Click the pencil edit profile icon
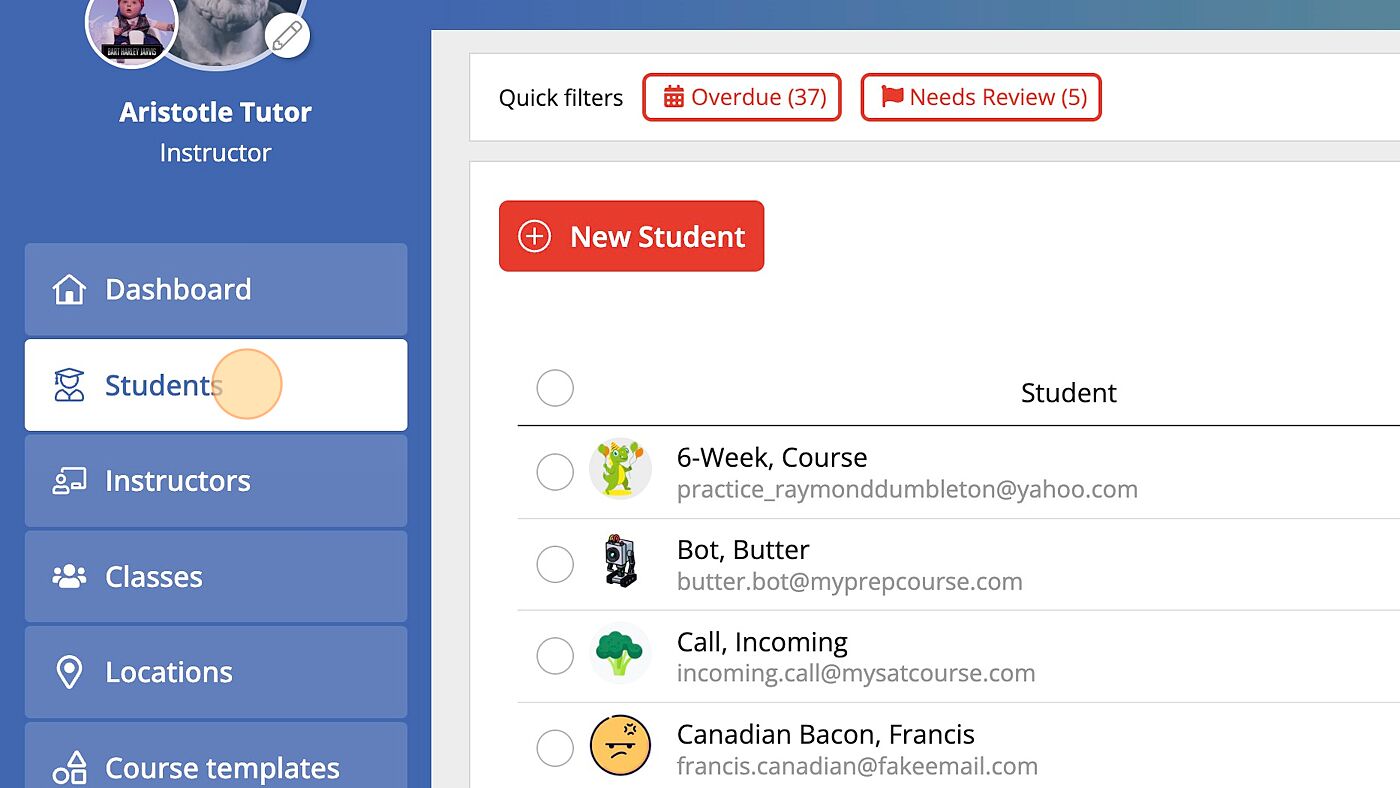Image resolution: width=1400 pixels, height=788 pixels. [x=287, y=36]
